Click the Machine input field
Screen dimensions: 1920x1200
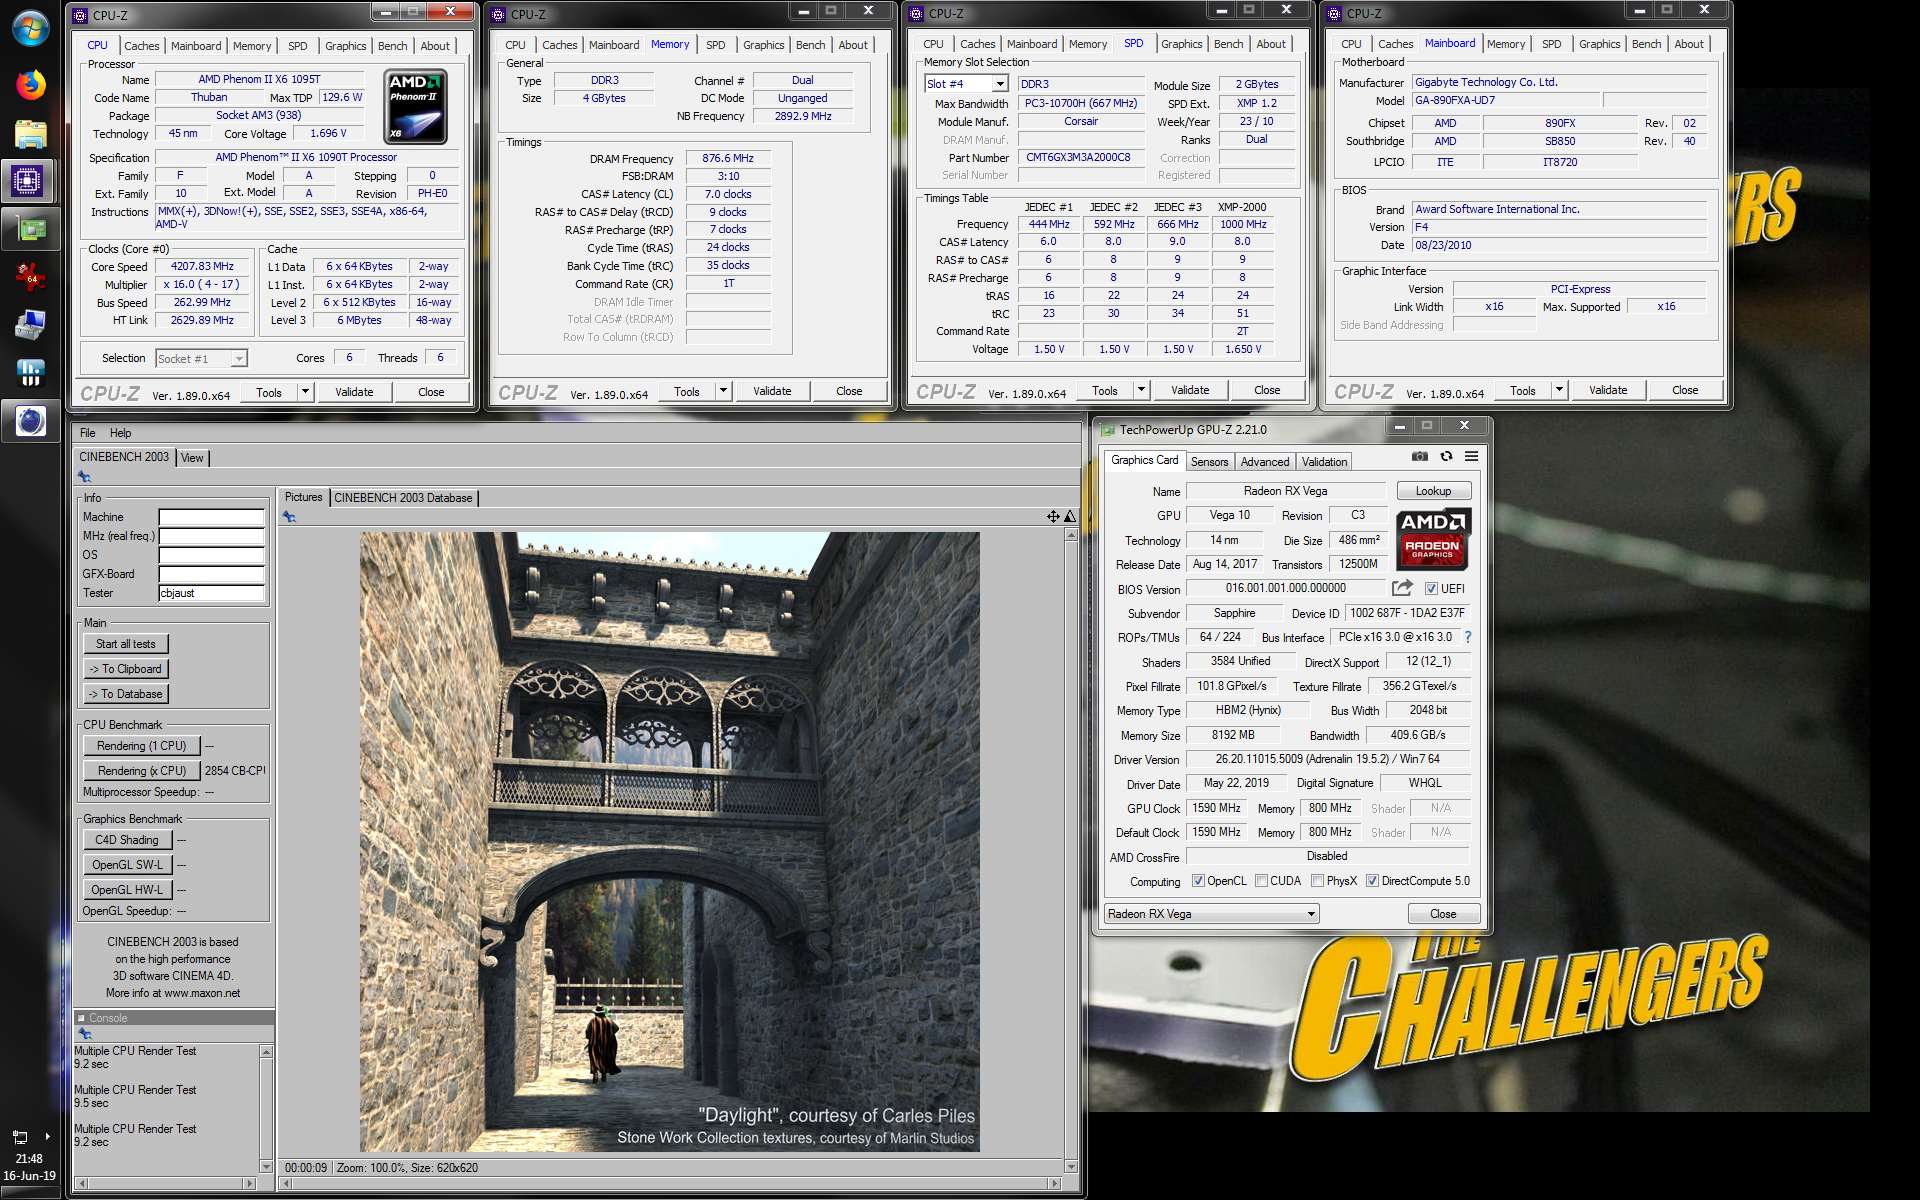212,517
